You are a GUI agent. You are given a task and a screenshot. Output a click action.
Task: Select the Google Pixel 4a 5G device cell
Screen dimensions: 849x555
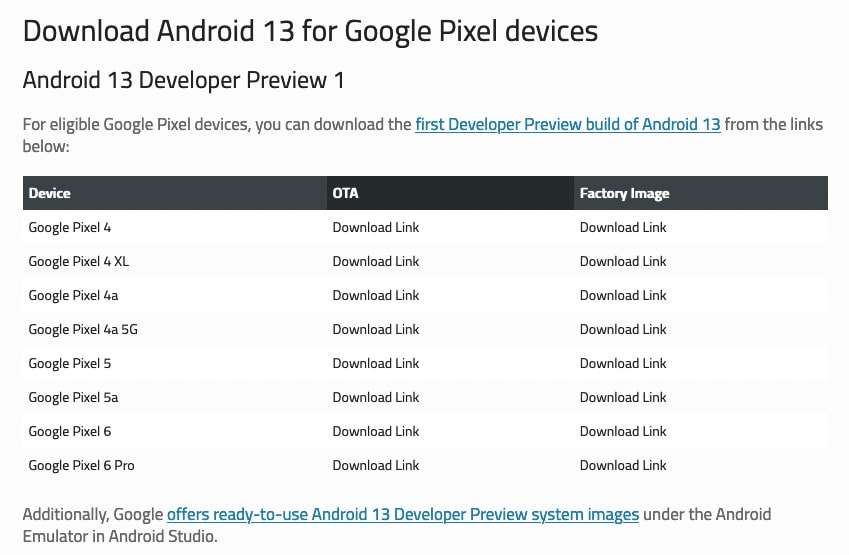tap(175, 330)
